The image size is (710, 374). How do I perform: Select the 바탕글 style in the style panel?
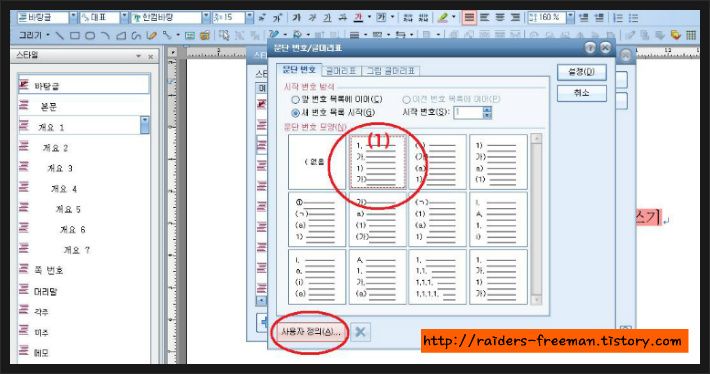pyautogui.click(x=84, y=85)
